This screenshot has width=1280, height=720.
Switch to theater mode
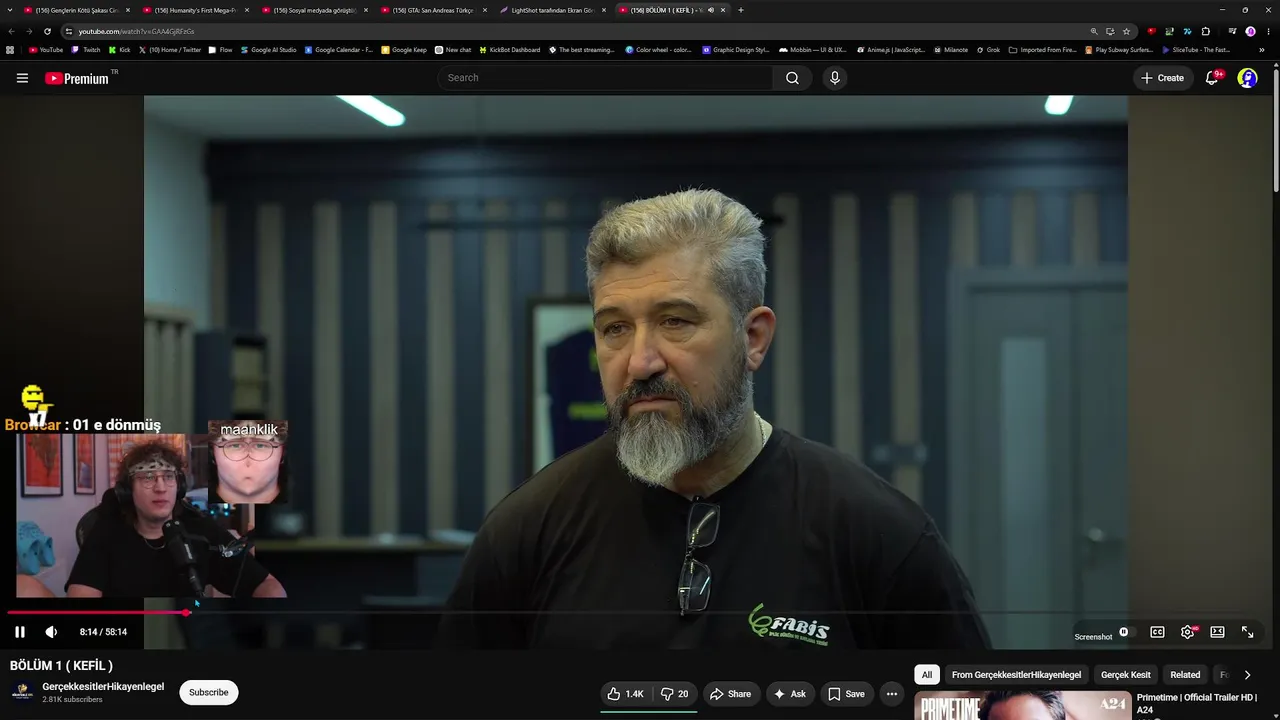(x=1217, y=632)
